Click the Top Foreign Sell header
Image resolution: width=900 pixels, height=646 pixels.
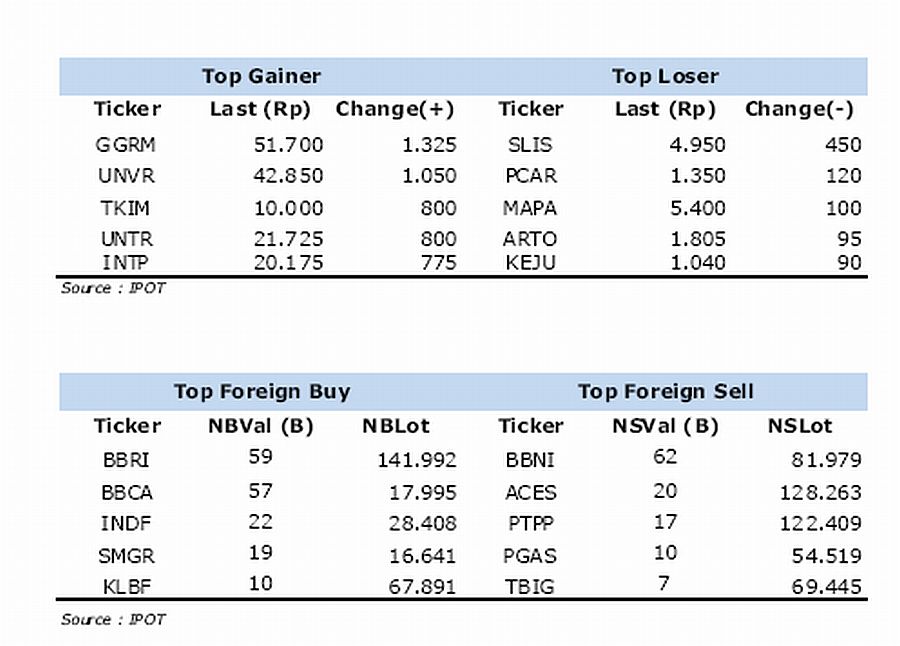pyautogui.click(x=666, y=392)
